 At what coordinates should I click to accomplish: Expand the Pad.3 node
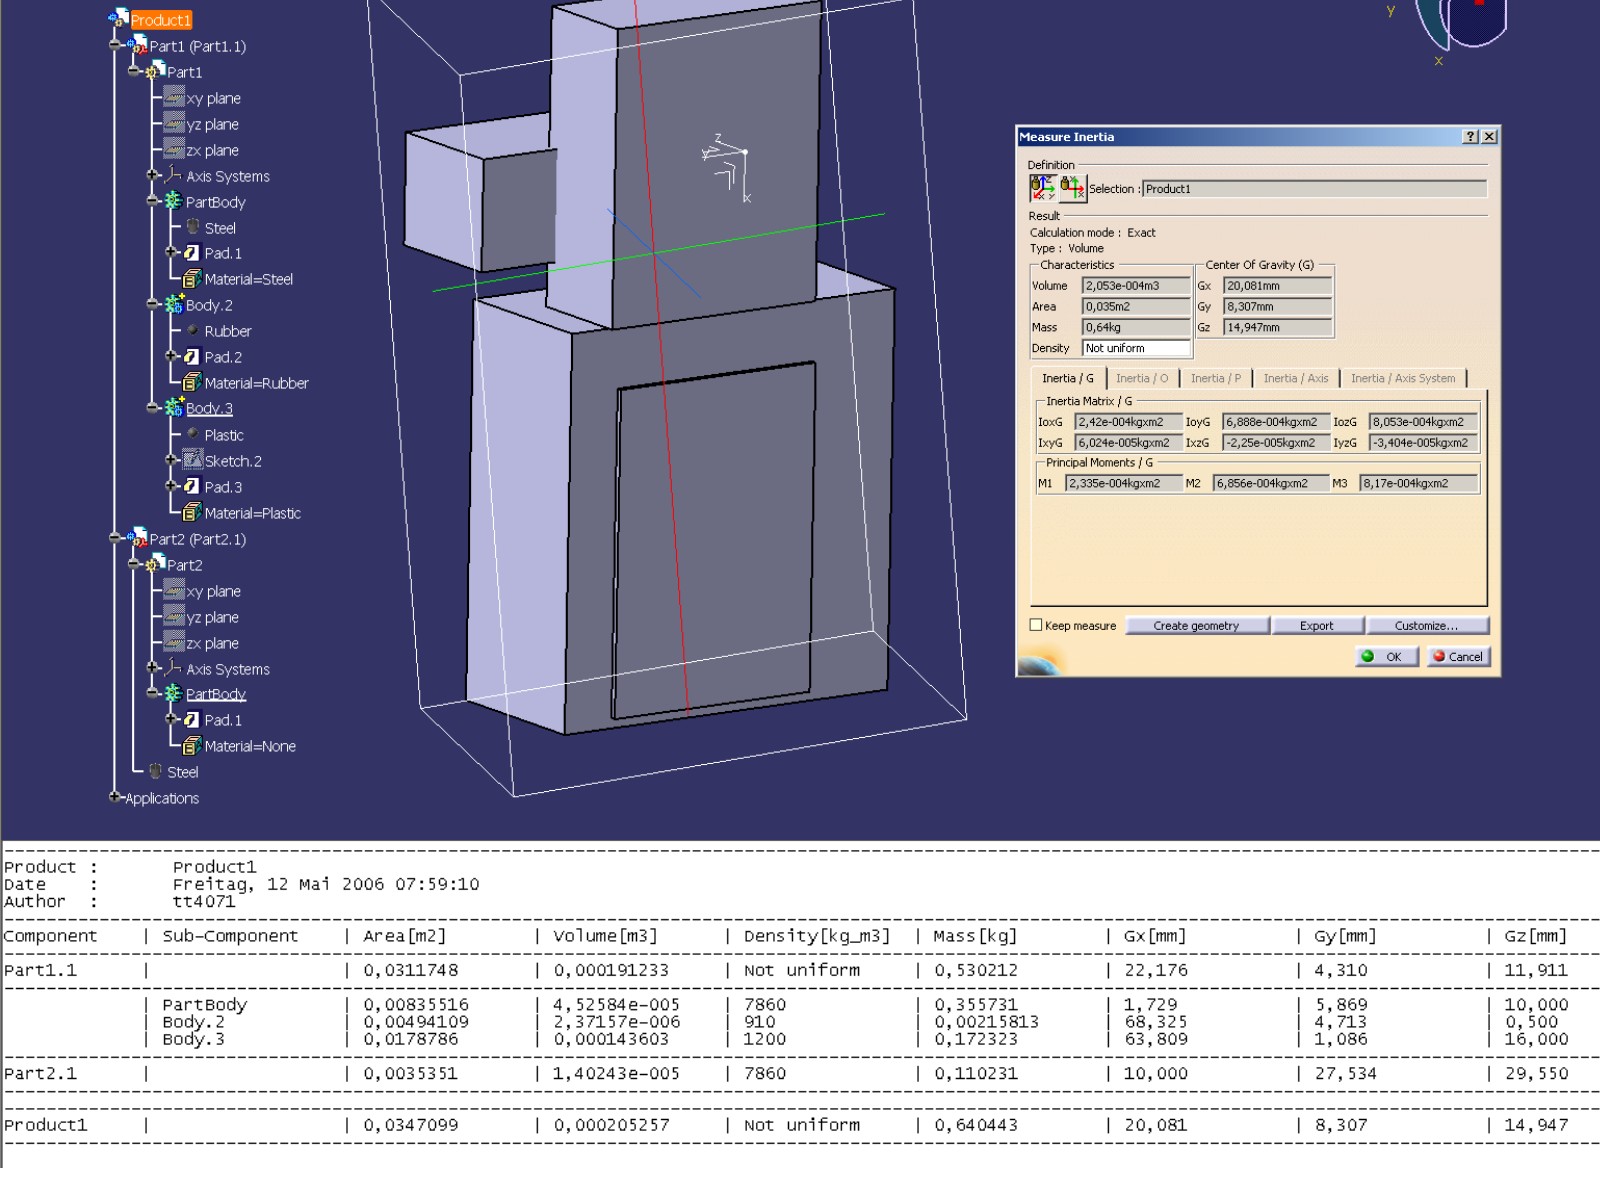[x=171, y=486]
